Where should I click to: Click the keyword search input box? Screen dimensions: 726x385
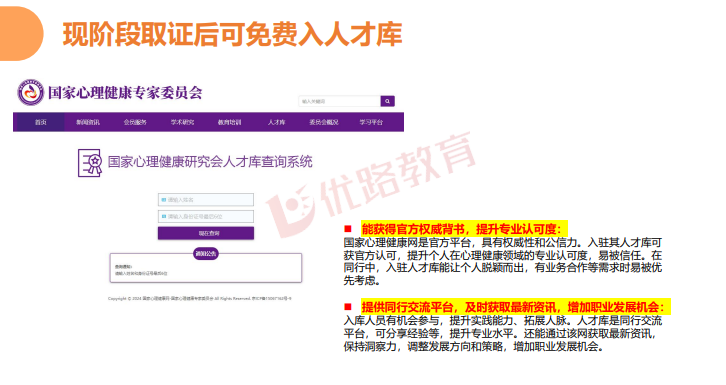pos(339,101)
